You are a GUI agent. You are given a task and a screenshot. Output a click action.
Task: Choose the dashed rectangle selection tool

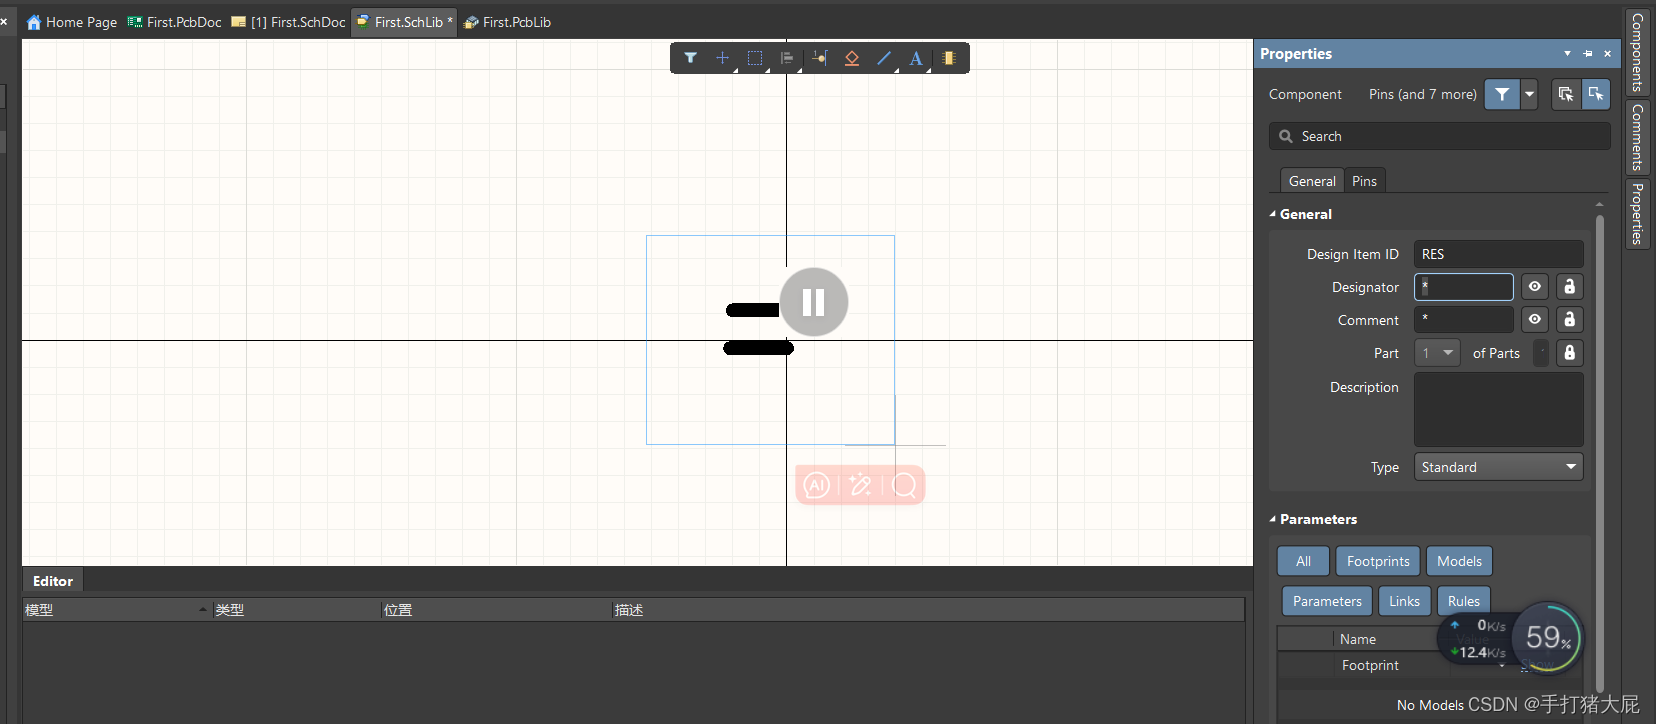click(x=755, y=58)
